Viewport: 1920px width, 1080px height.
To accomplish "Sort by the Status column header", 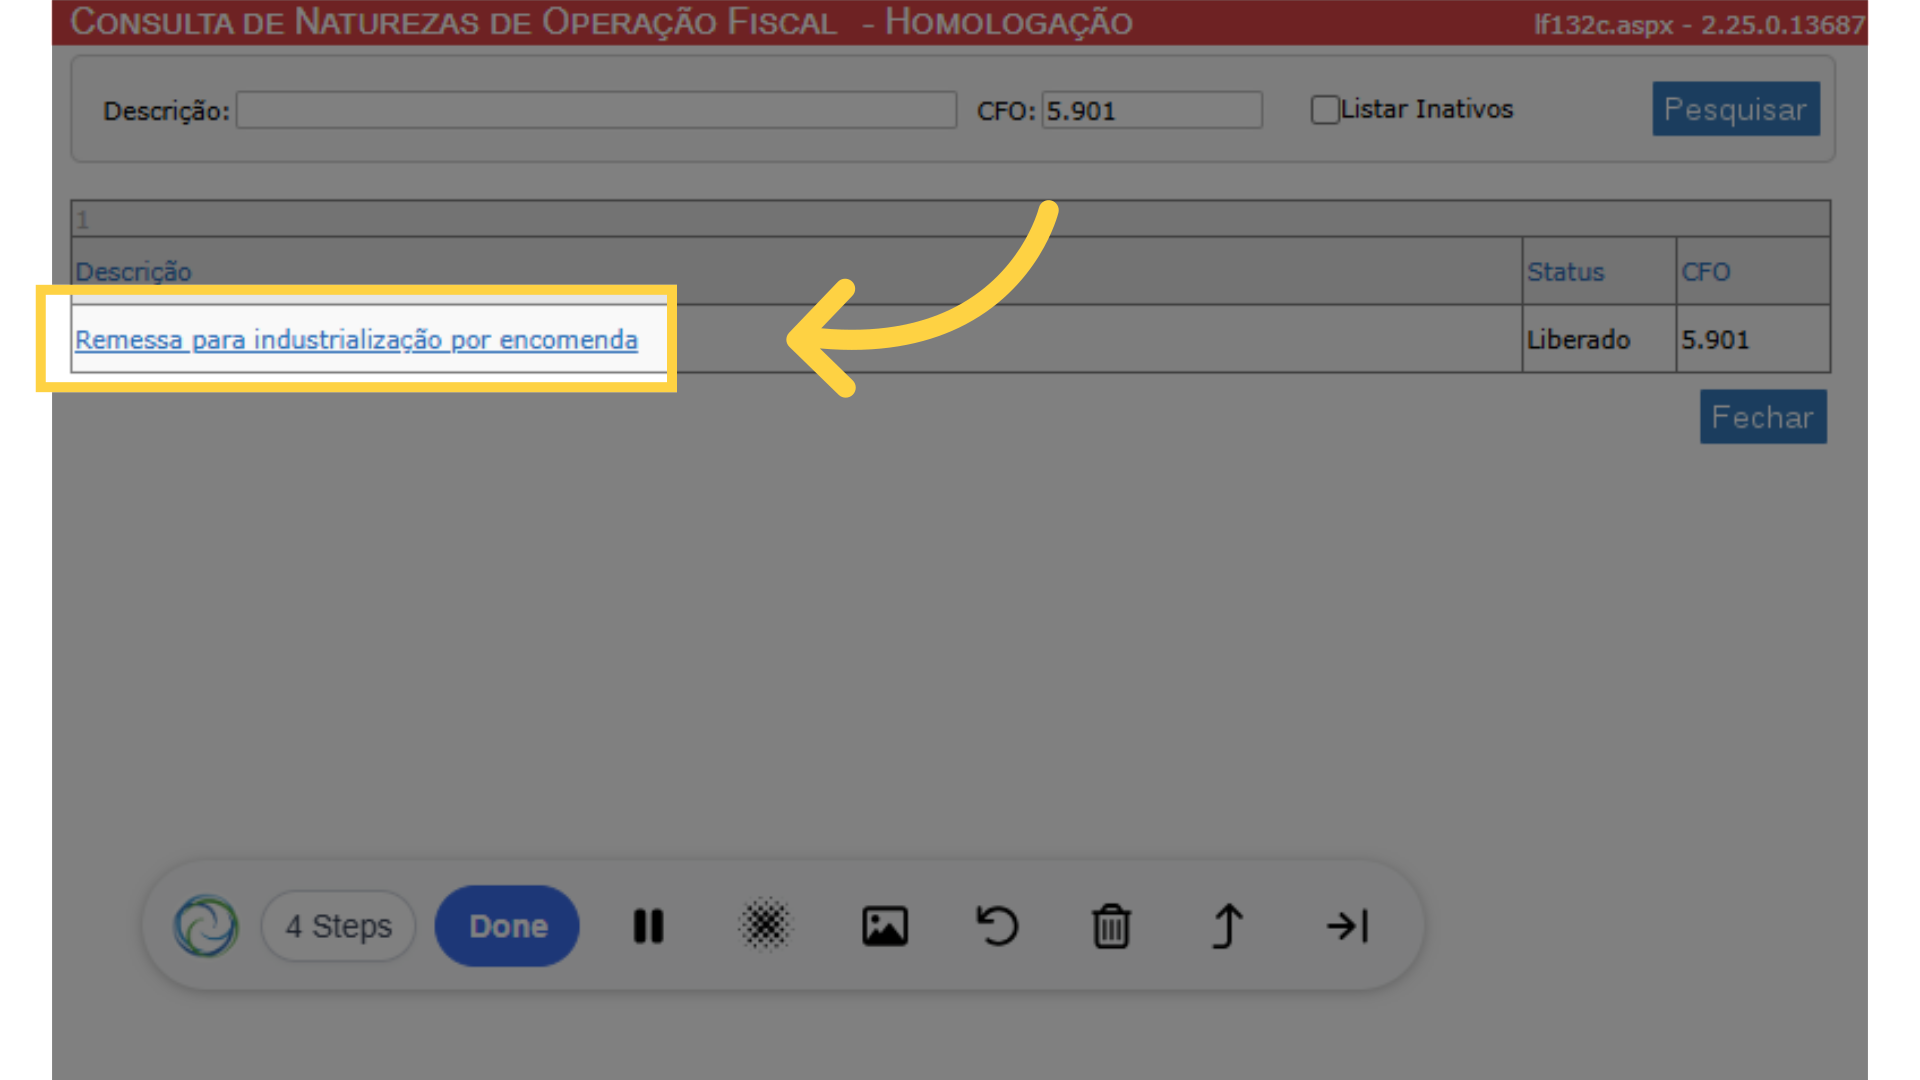I will [1565, 272].
